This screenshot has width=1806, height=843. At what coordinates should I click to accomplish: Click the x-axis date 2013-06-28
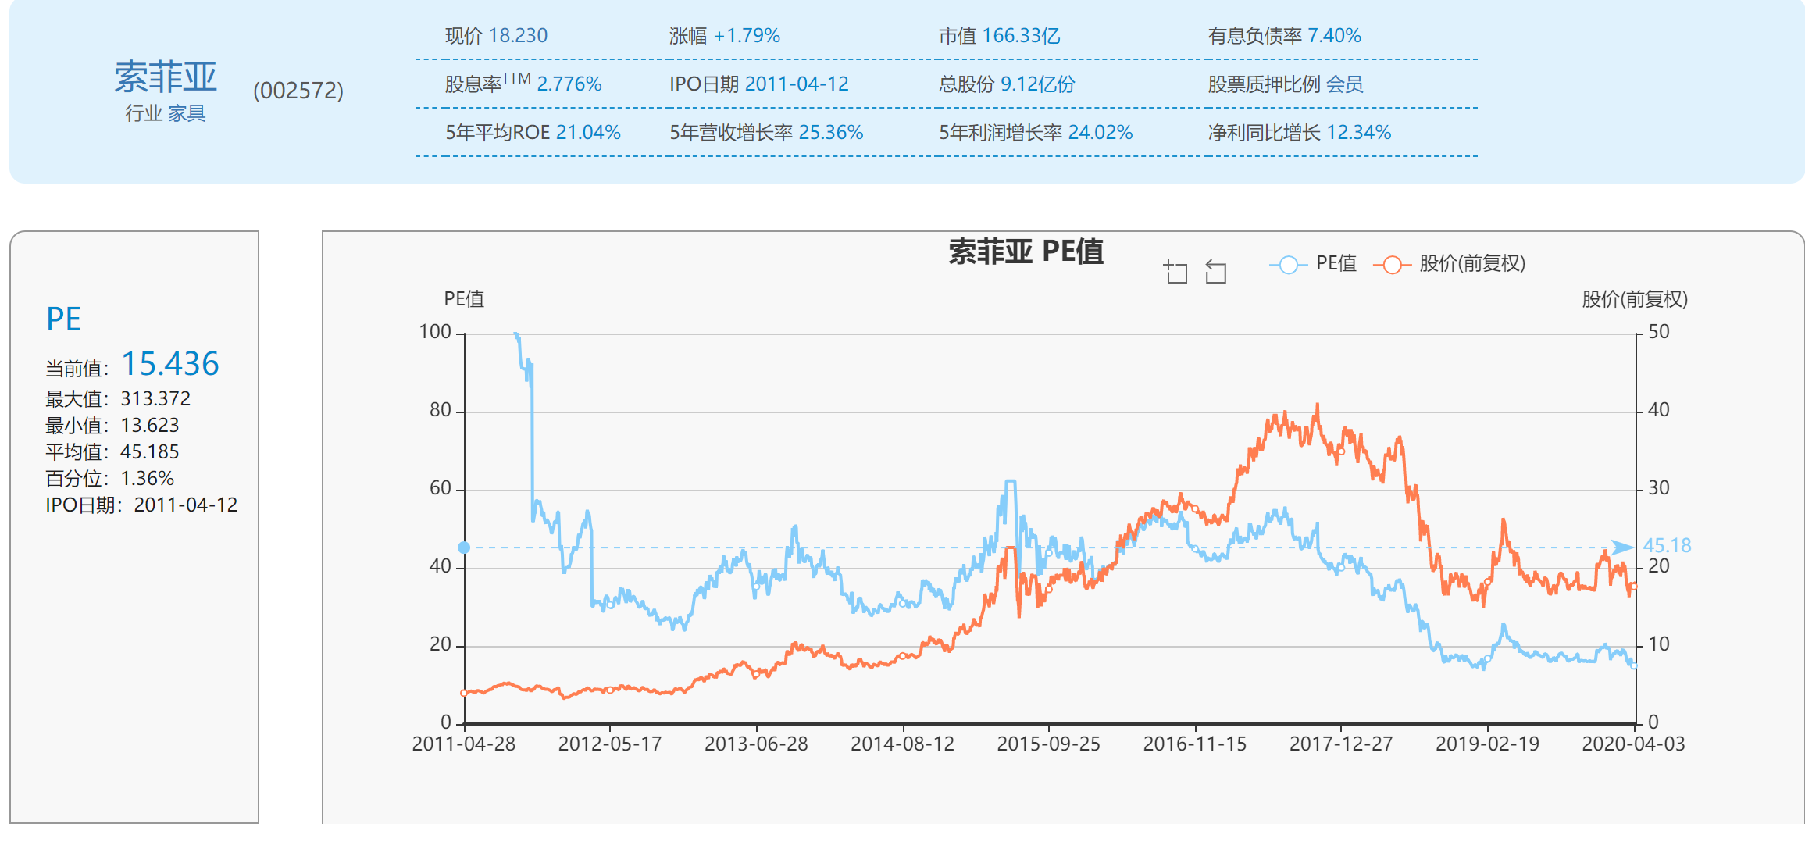pyautogui.click(x=756, y=744)
